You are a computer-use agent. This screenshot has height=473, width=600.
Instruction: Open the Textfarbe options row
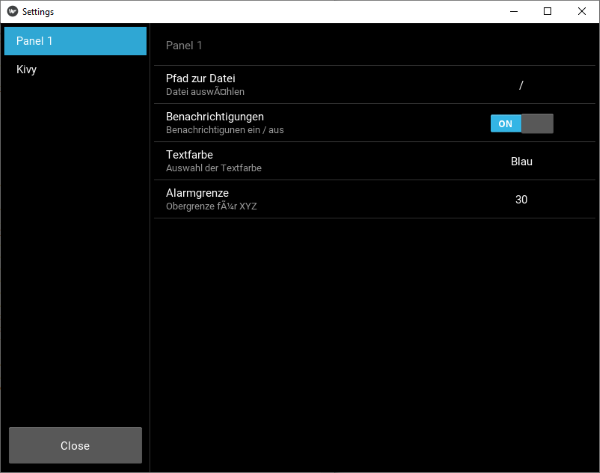pos(374,161)
